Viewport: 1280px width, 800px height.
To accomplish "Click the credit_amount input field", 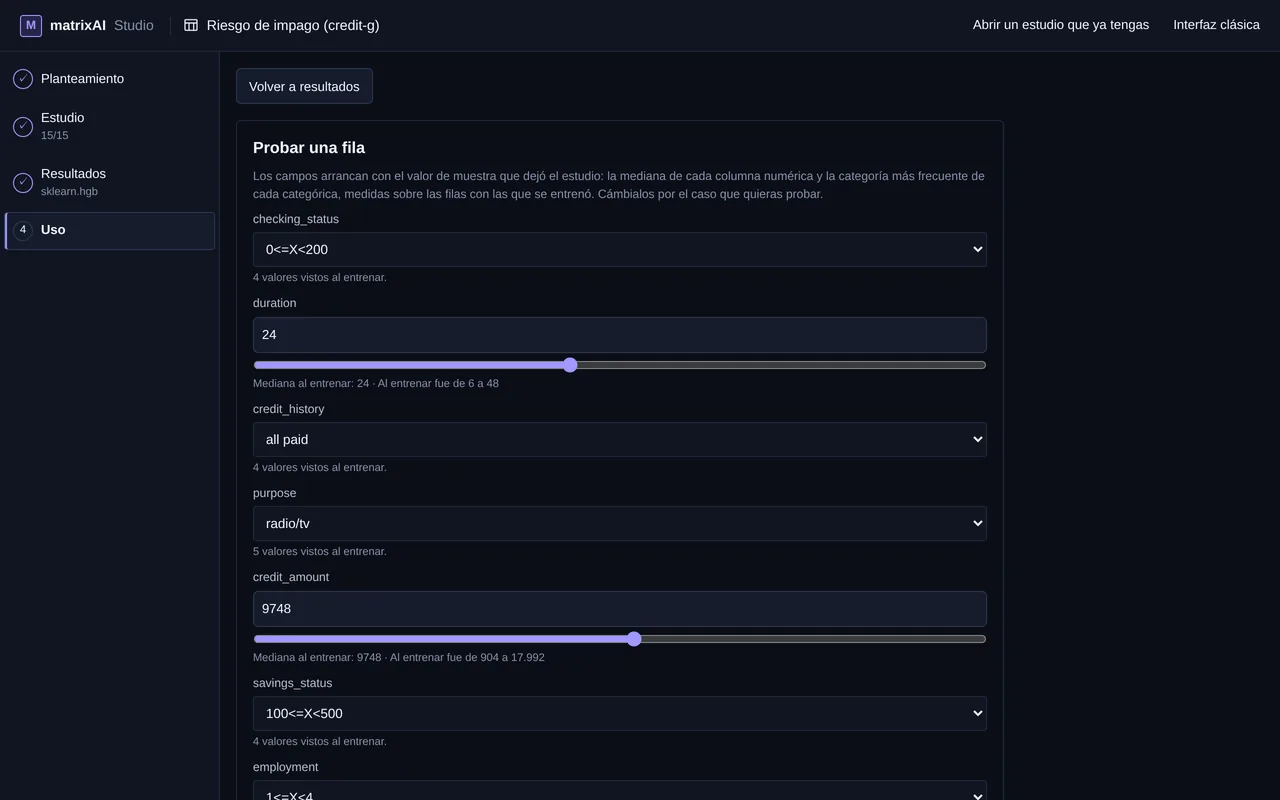I will point(620,609).
